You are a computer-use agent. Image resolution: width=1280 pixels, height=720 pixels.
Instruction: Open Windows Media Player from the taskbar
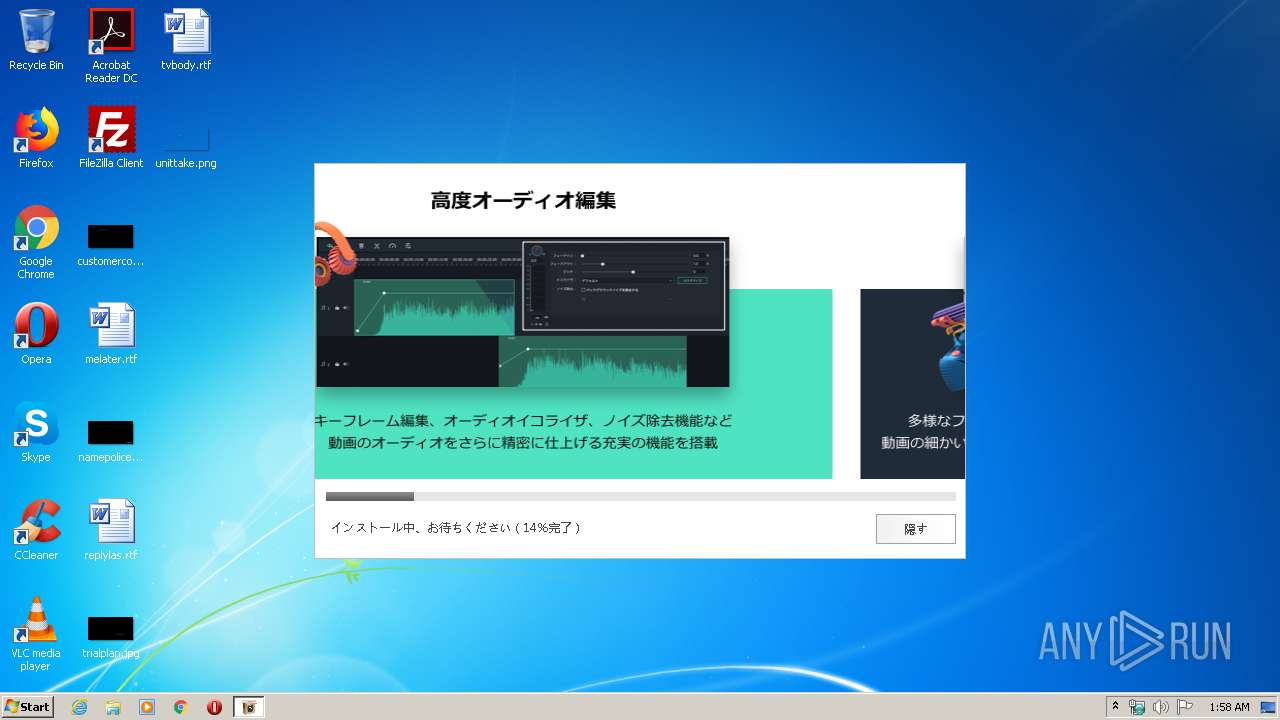(x=147, y=707)
